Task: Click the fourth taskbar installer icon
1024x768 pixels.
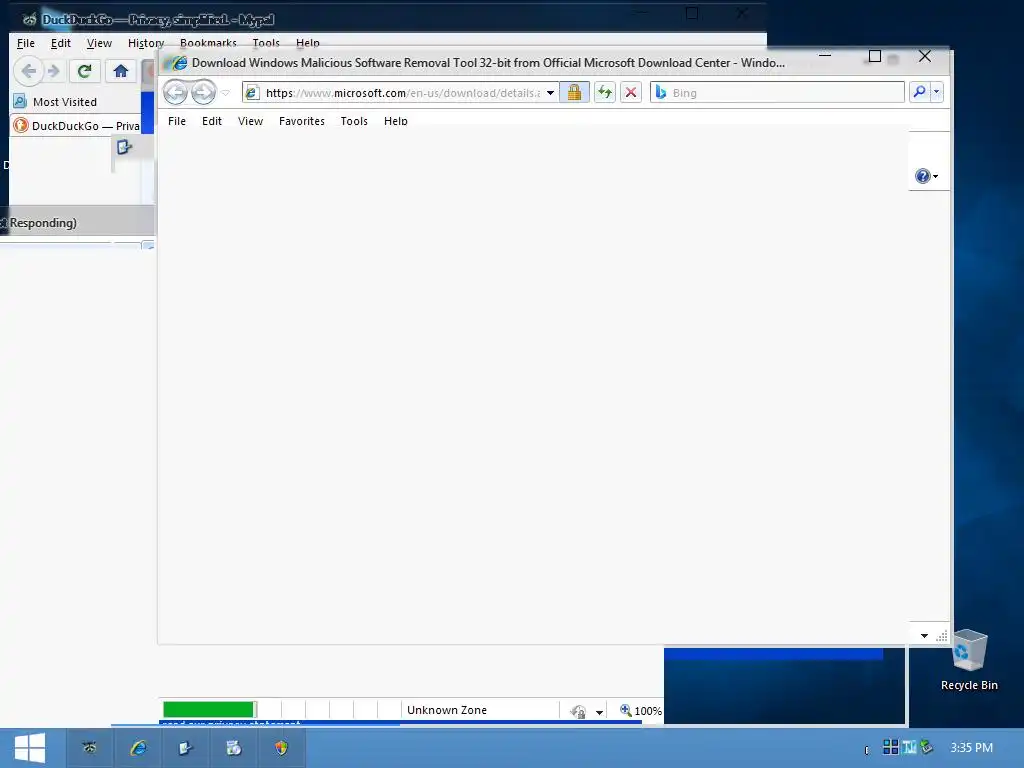Action: coord(234,748)
